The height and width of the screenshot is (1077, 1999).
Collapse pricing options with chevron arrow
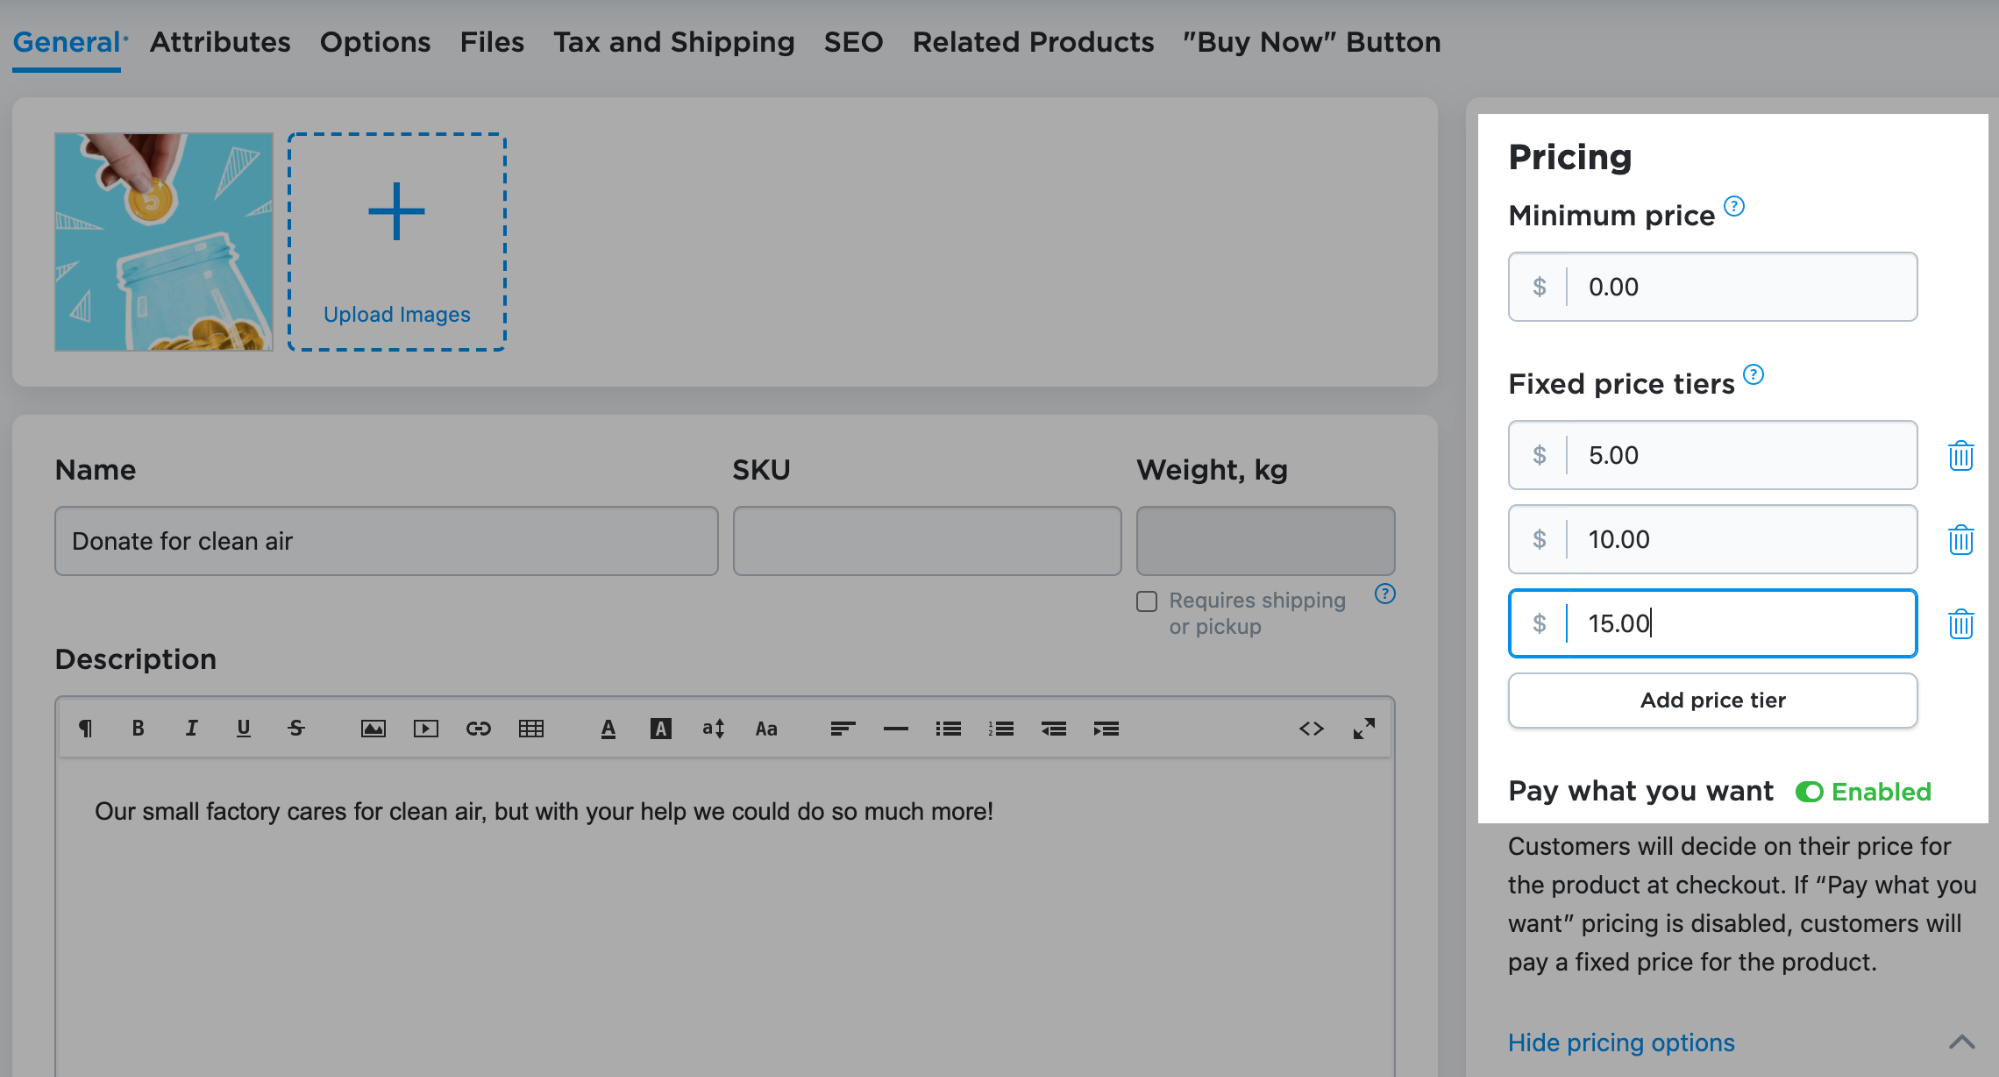coord(1961,1042)
